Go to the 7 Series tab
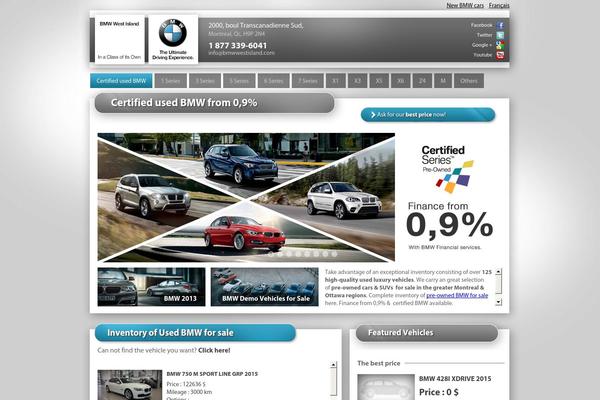 click(x=308, y=81)
